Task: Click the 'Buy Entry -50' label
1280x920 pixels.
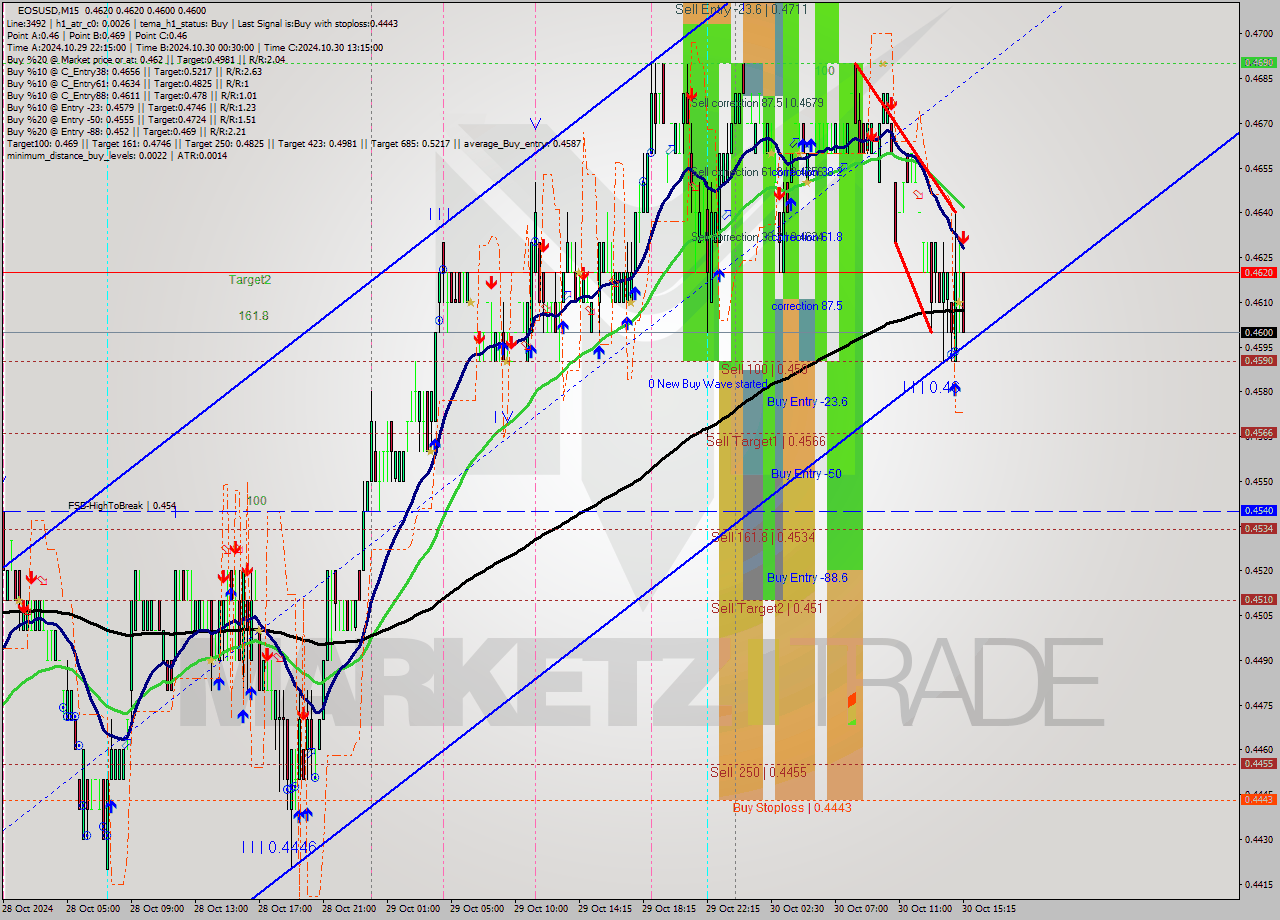Action: (805, 474)
